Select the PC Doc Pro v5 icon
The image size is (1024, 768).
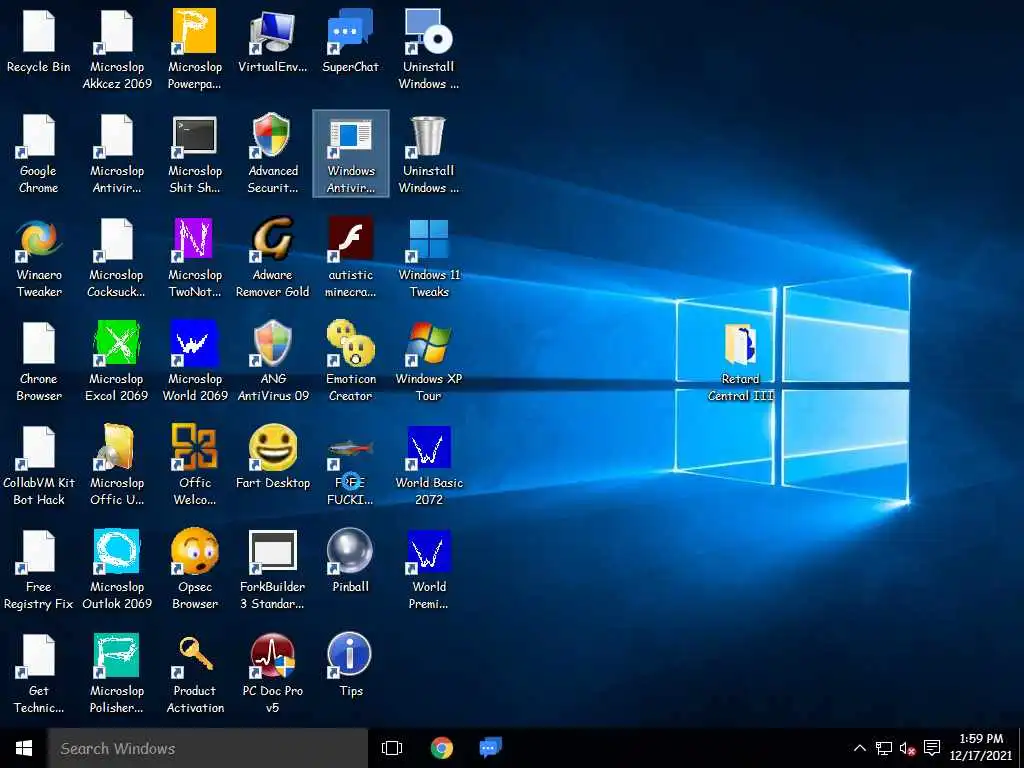pos(272,655)
